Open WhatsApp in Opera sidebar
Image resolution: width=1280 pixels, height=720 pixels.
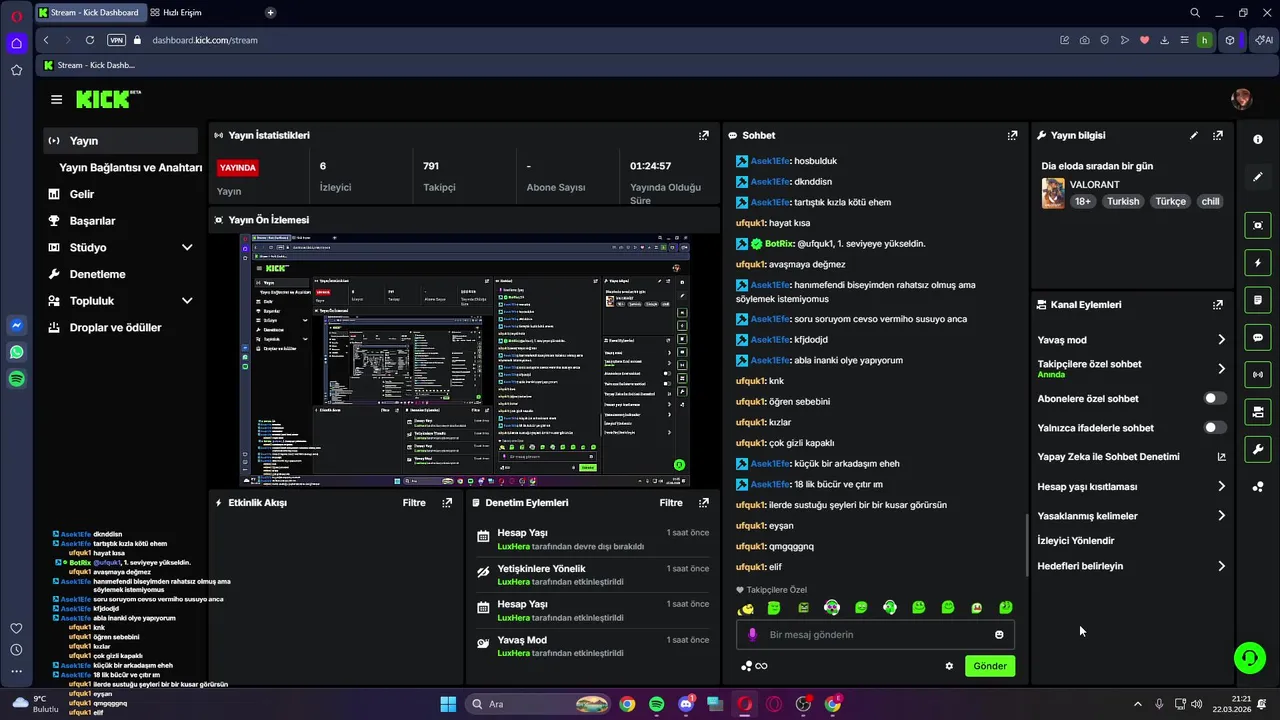(x=16, y=352)
